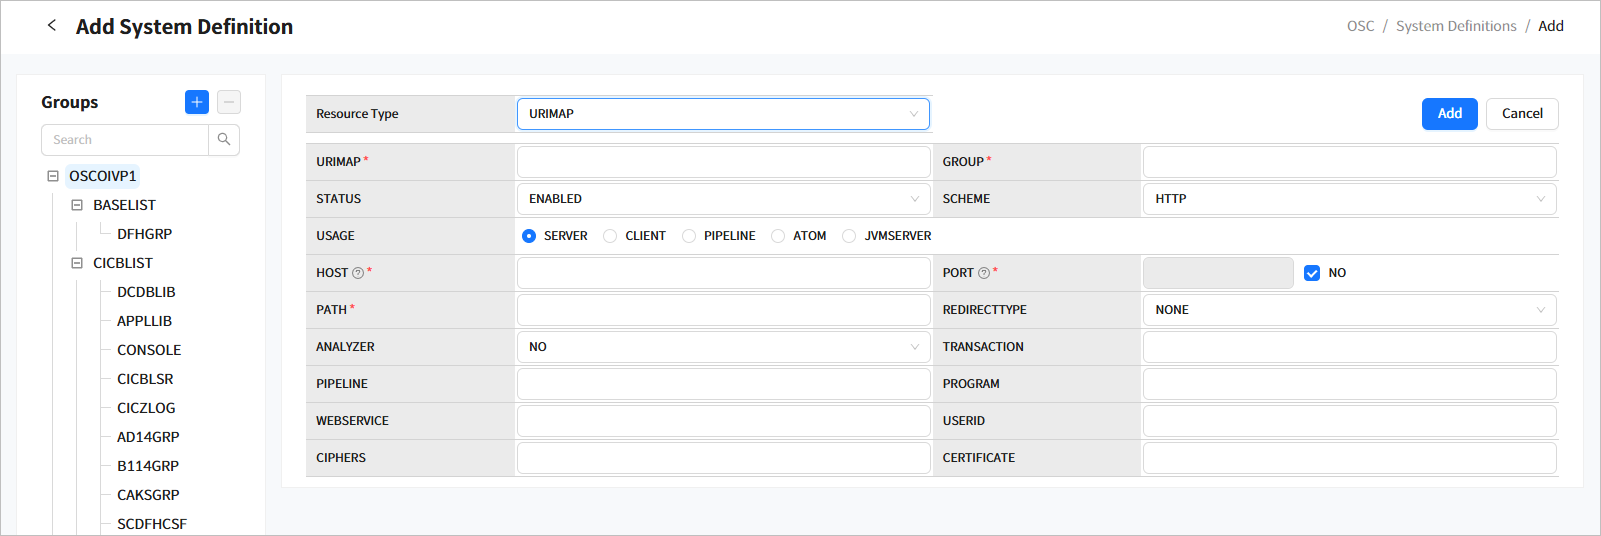
Task: Click the back arrow beside Add System Definition
Action: [x=52, y=26]
